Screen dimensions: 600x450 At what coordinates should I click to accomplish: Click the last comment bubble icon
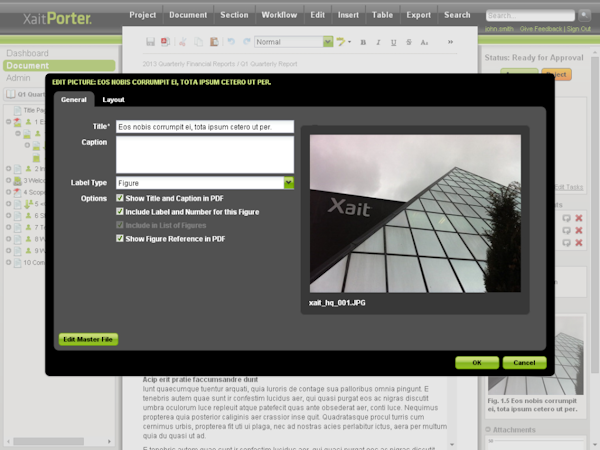click(566, 243)
